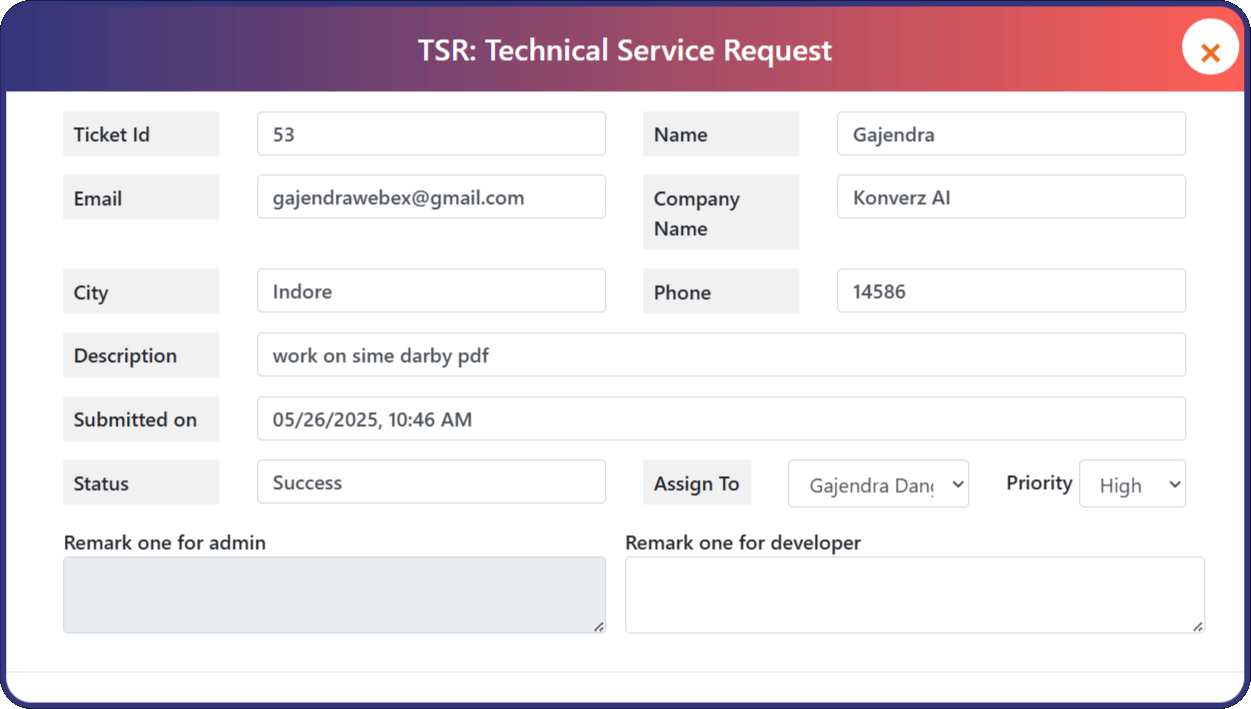Grab the admin remark textarea resize handle
This screenshot has height=709, width=1251.
[x=598, y=626]
